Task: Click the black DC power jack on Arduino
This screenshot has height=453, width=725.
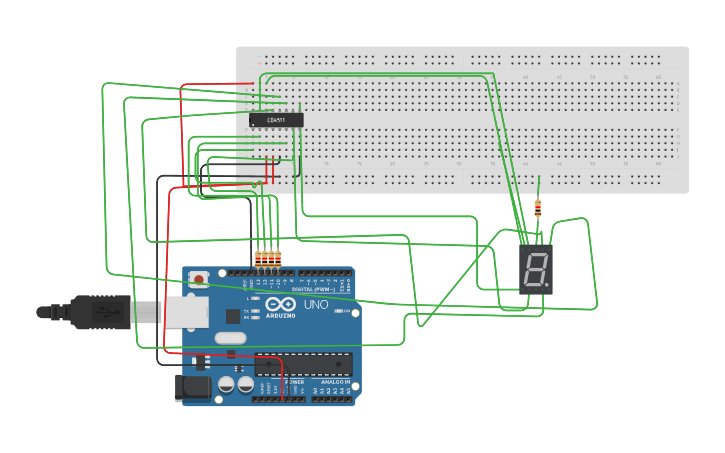Action: click(x=193, y=388)
